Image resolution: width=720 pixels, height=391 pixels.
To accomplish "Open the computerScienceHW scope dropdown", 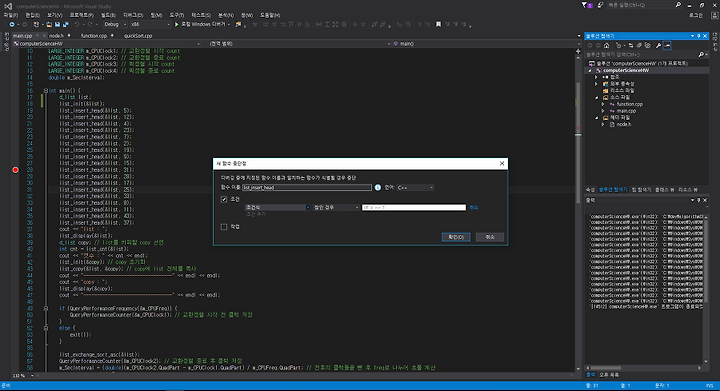I will [x=107, y=44].
